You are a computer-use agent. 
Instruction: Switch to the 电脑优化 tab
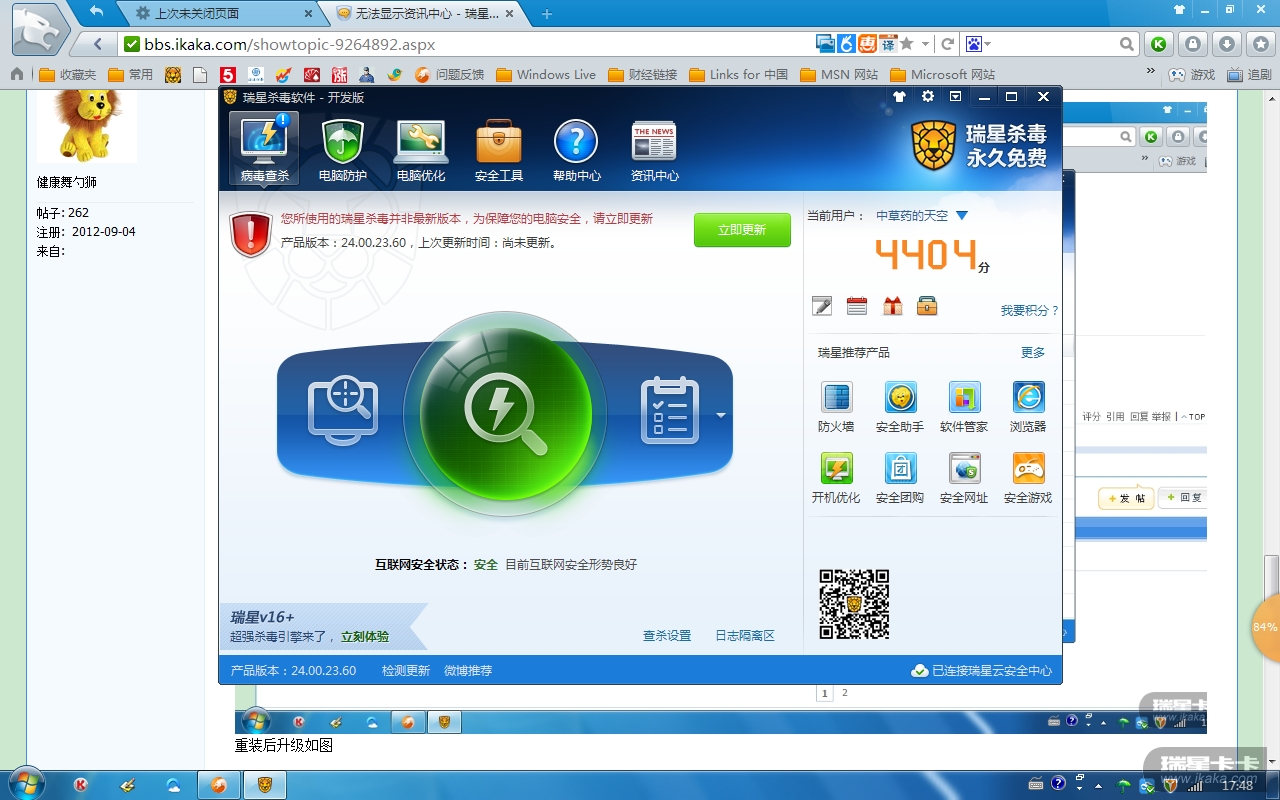pyautogui.click(x=421, y=151)
